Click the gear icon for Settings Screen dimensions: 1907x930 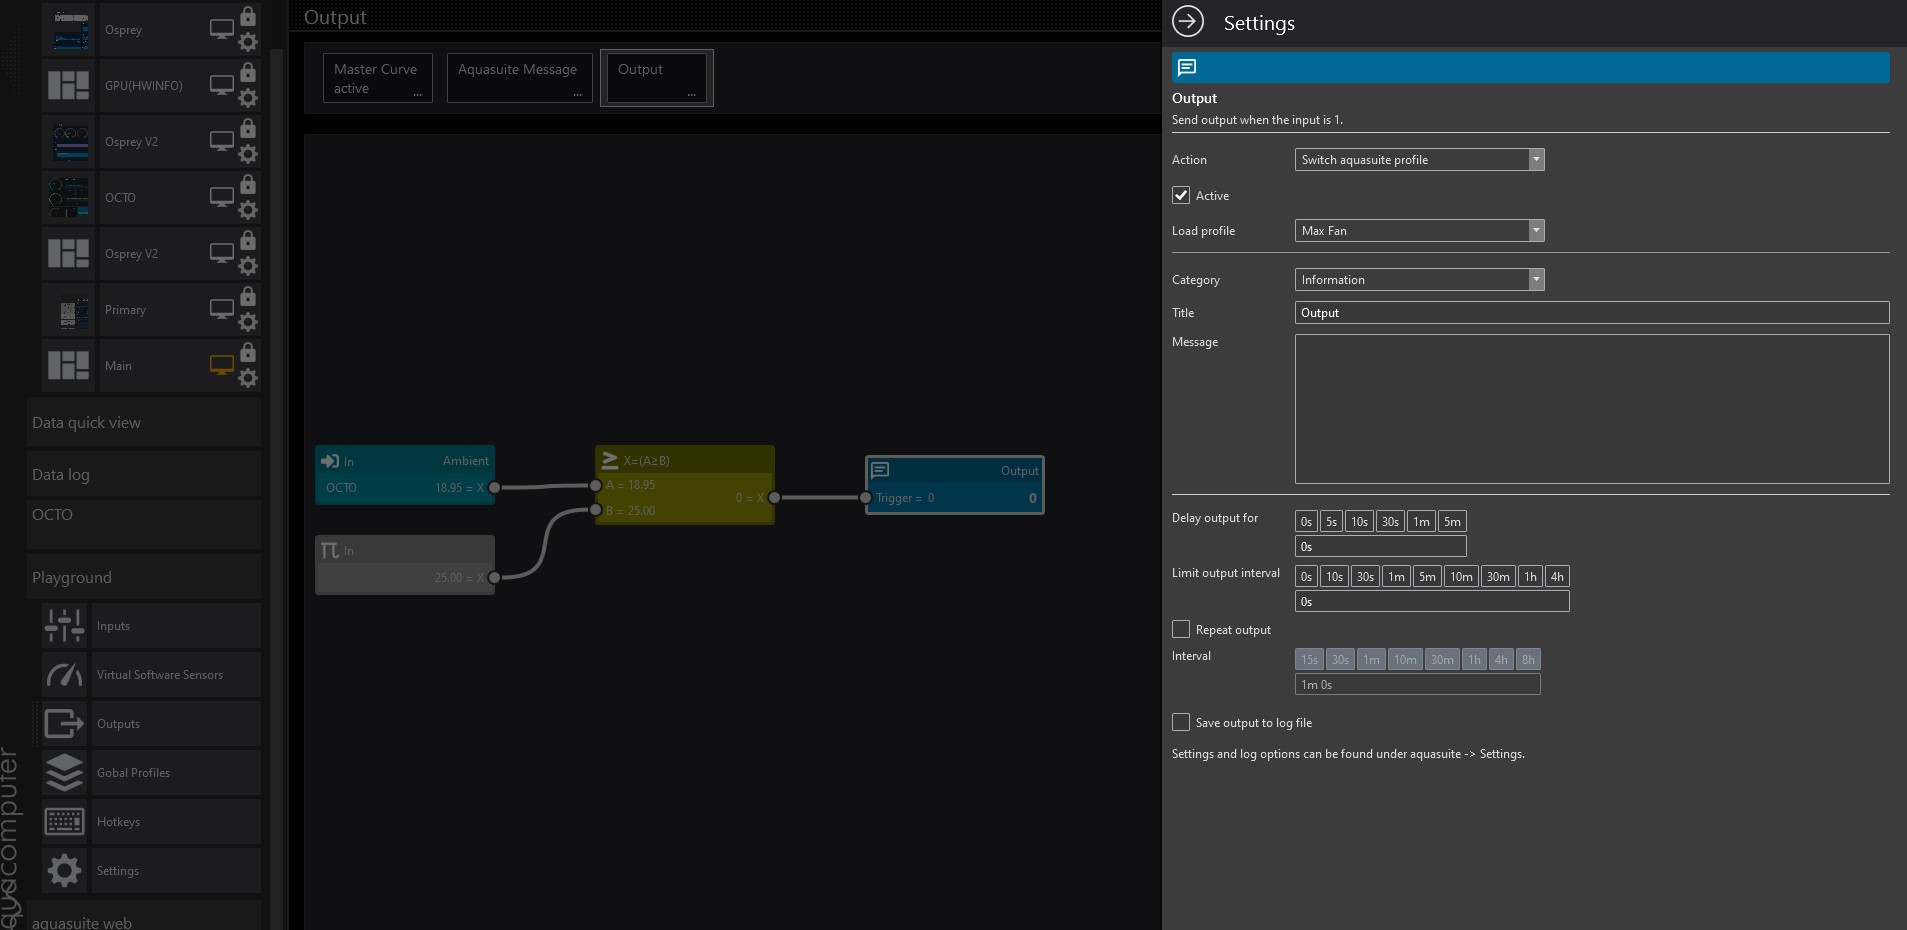pos(65,871)
